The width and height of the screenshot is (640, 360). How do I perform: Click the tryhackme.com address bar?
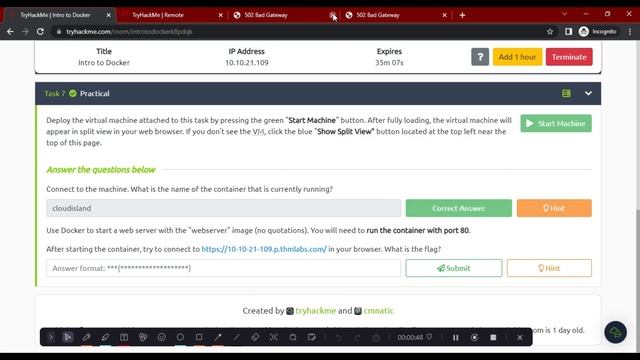click(298, 31)
